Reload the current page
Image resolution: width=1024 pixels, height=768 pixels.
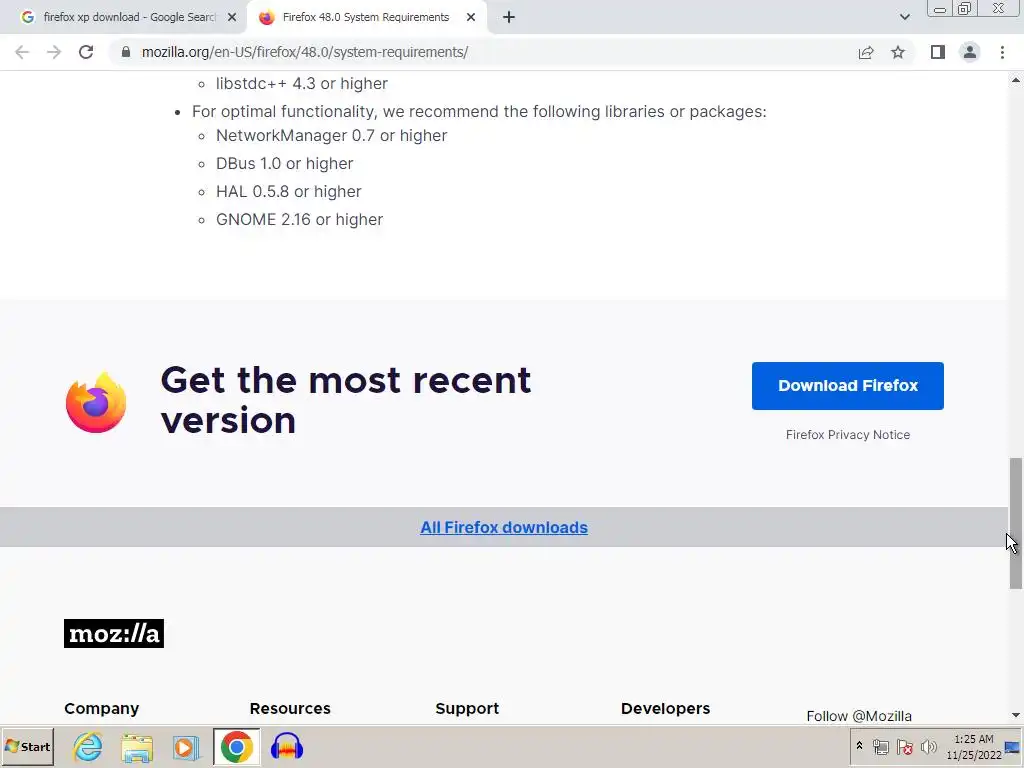pyautogui.click(x=86, y=52)
